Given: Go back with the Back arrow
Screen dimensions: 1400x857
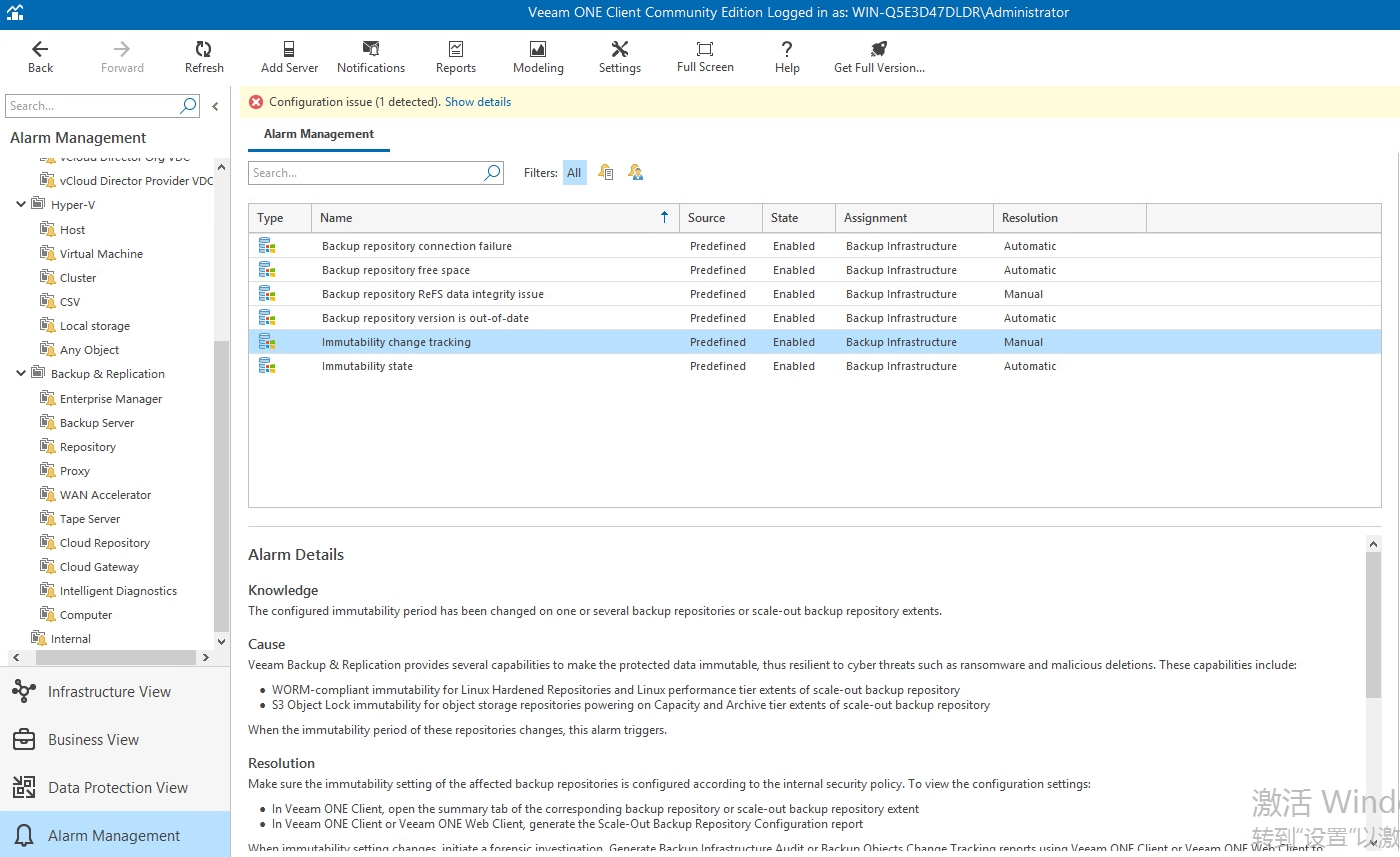Looking at the screenshot, I should (40, 57).
